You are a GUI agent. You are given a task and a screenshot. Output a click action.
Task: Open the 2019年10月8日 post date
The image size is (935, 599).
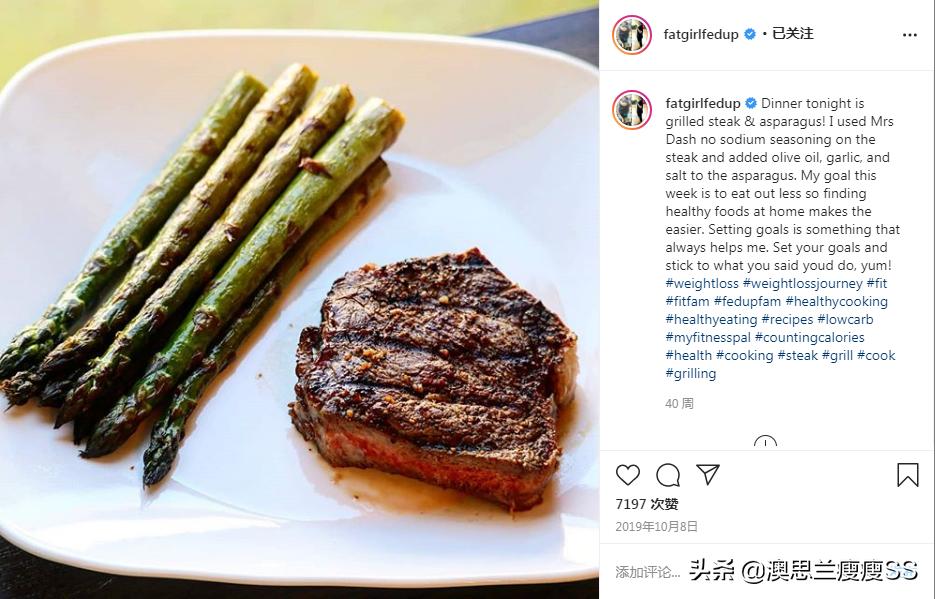click(656, 527)
